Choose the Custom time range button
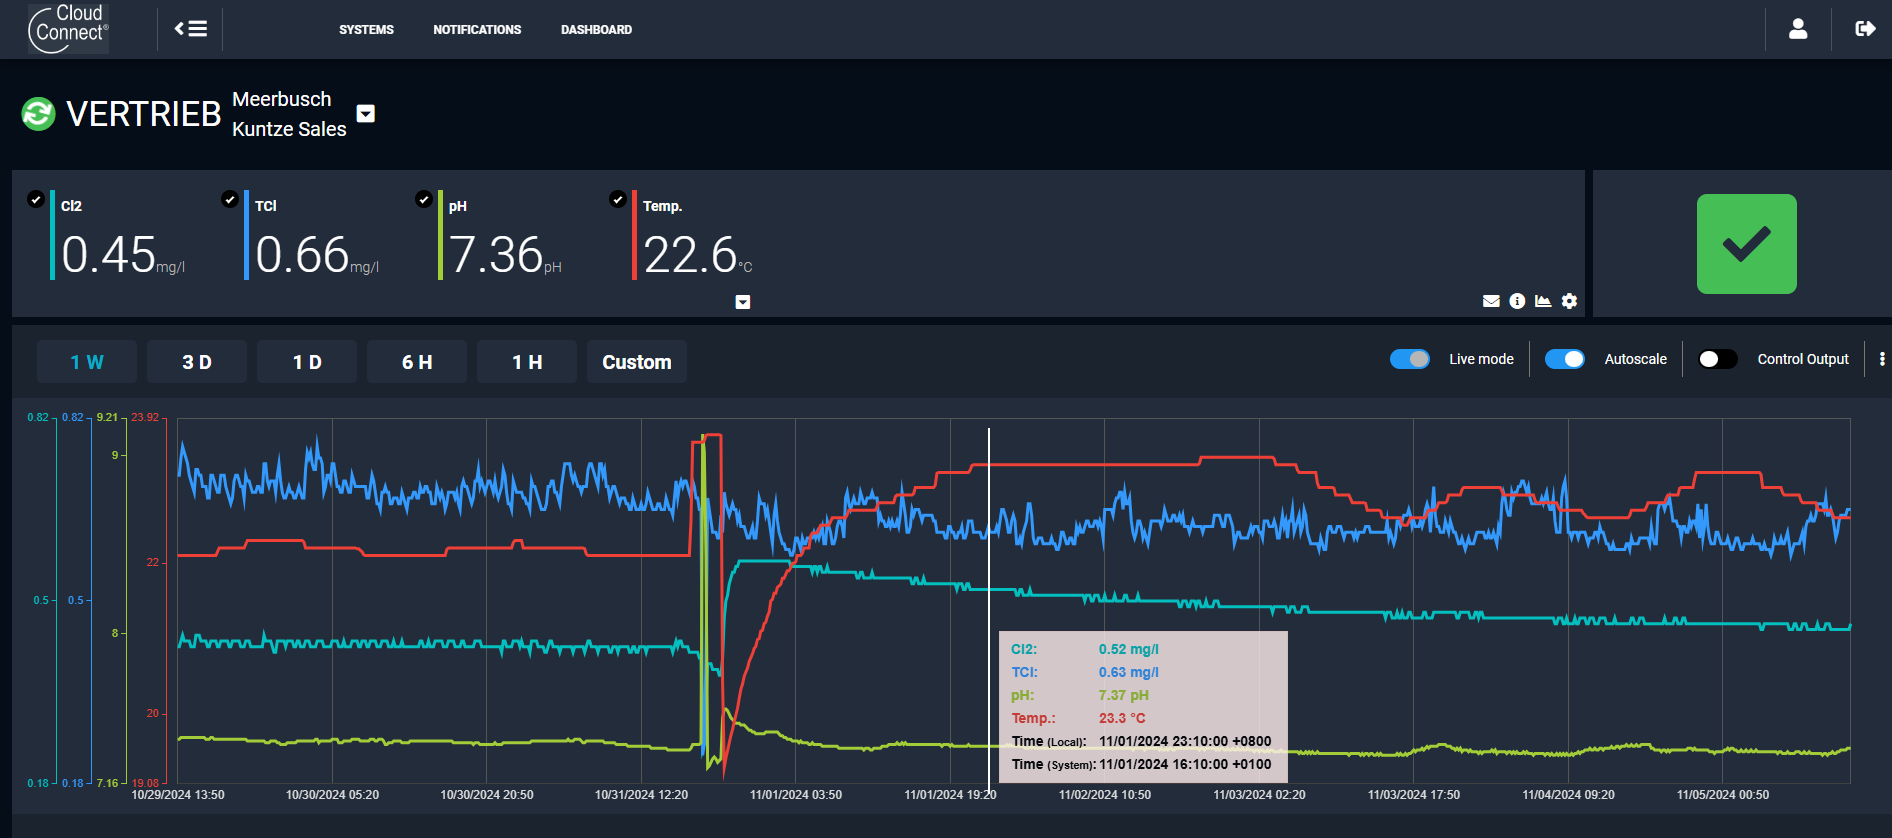This screenshot has height=838, width=1892. click(636, 362)
